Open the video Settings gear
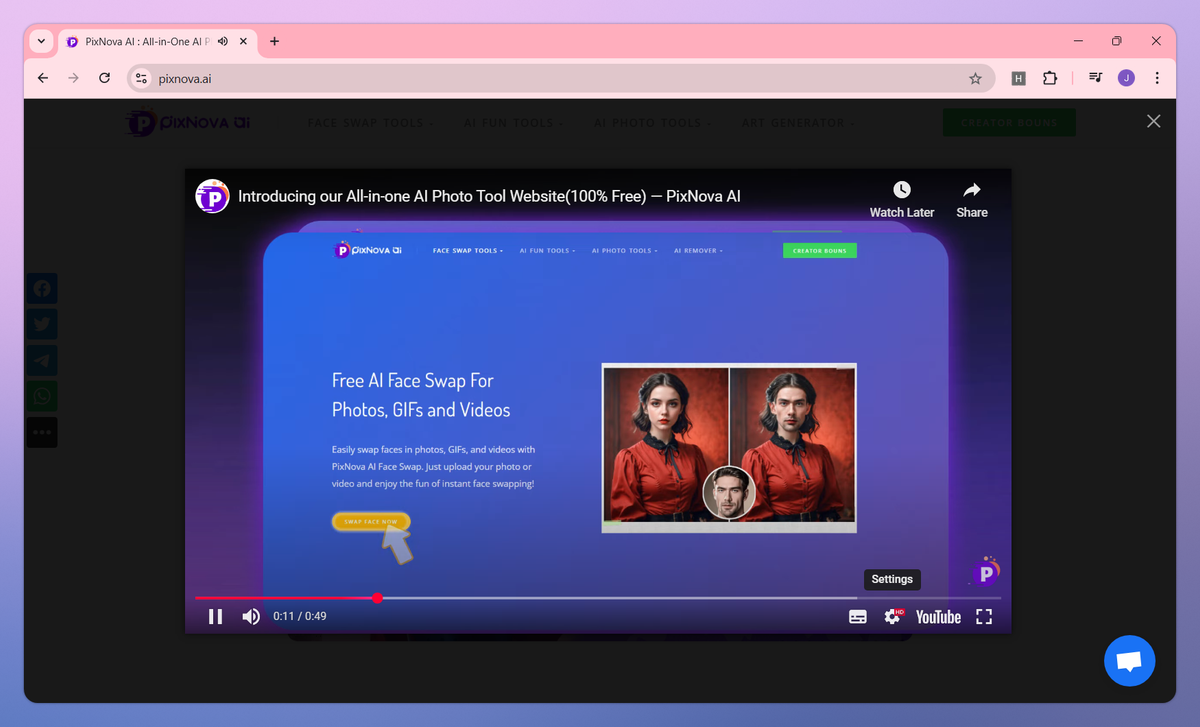 (x=892, y=617)
